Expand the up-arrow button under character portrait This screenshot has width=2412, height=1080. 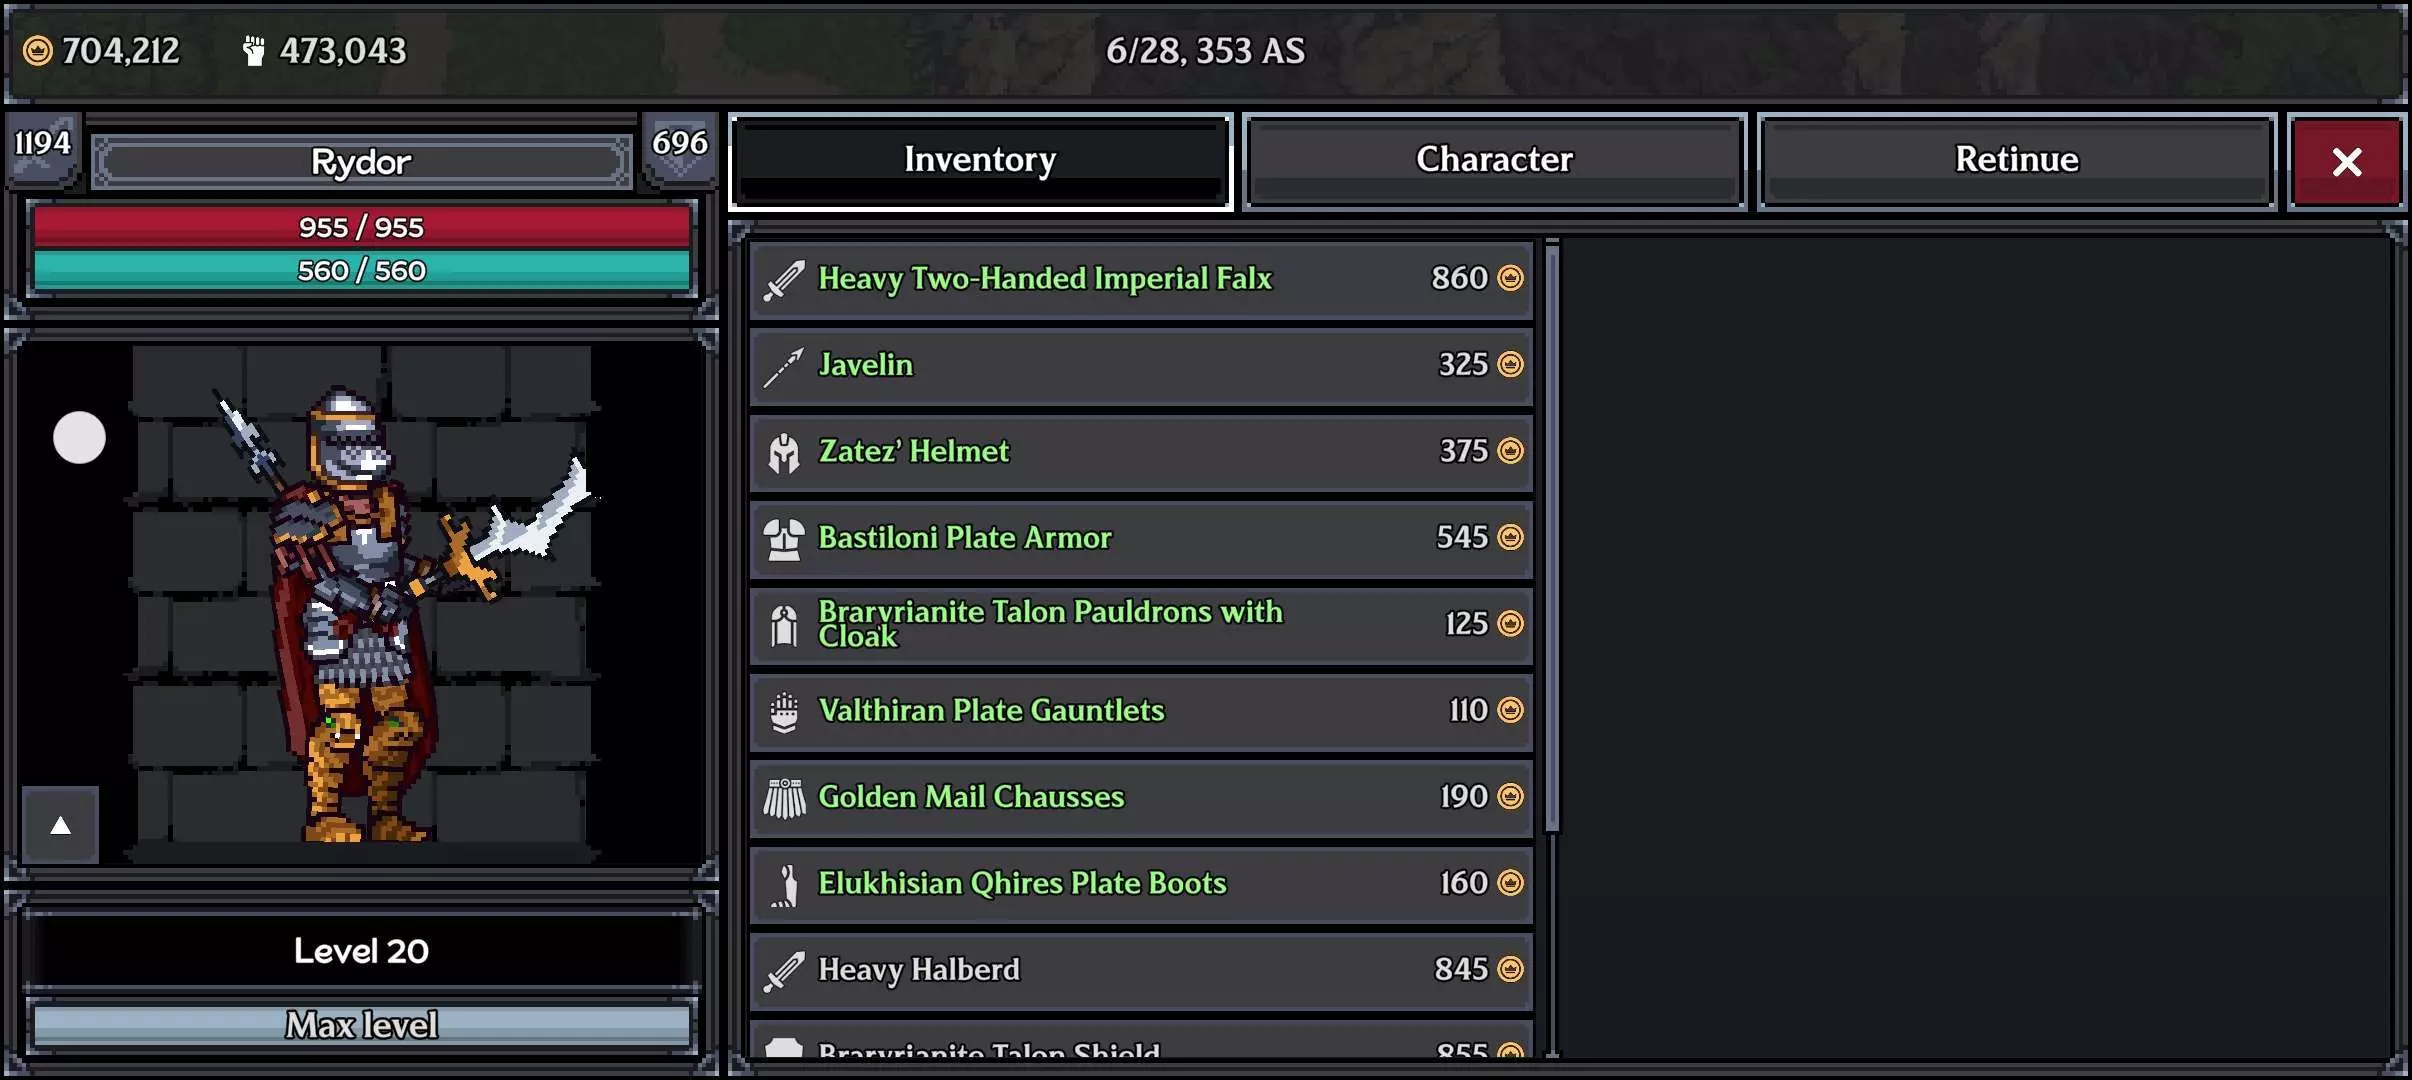point(61,825)
